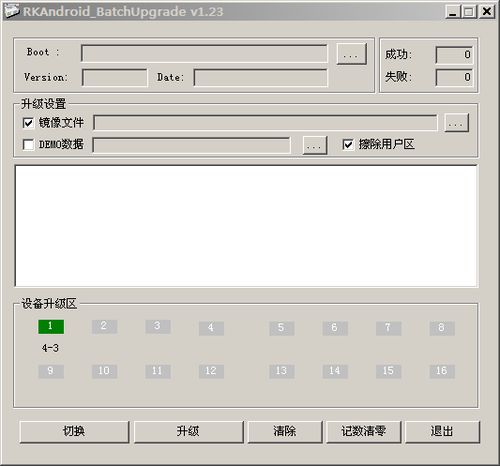Select device slot 9

[51, 371]
